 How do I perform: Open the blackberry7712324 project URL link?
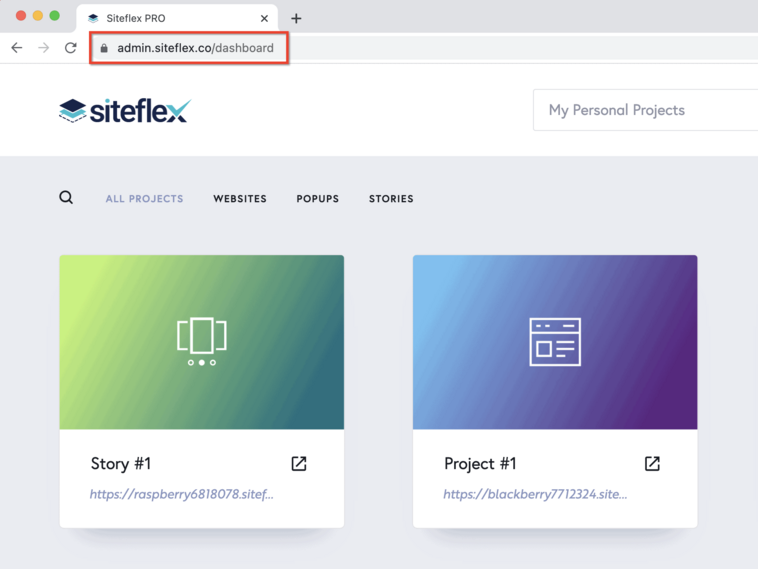pyautogui.click(x=535, y=494)
